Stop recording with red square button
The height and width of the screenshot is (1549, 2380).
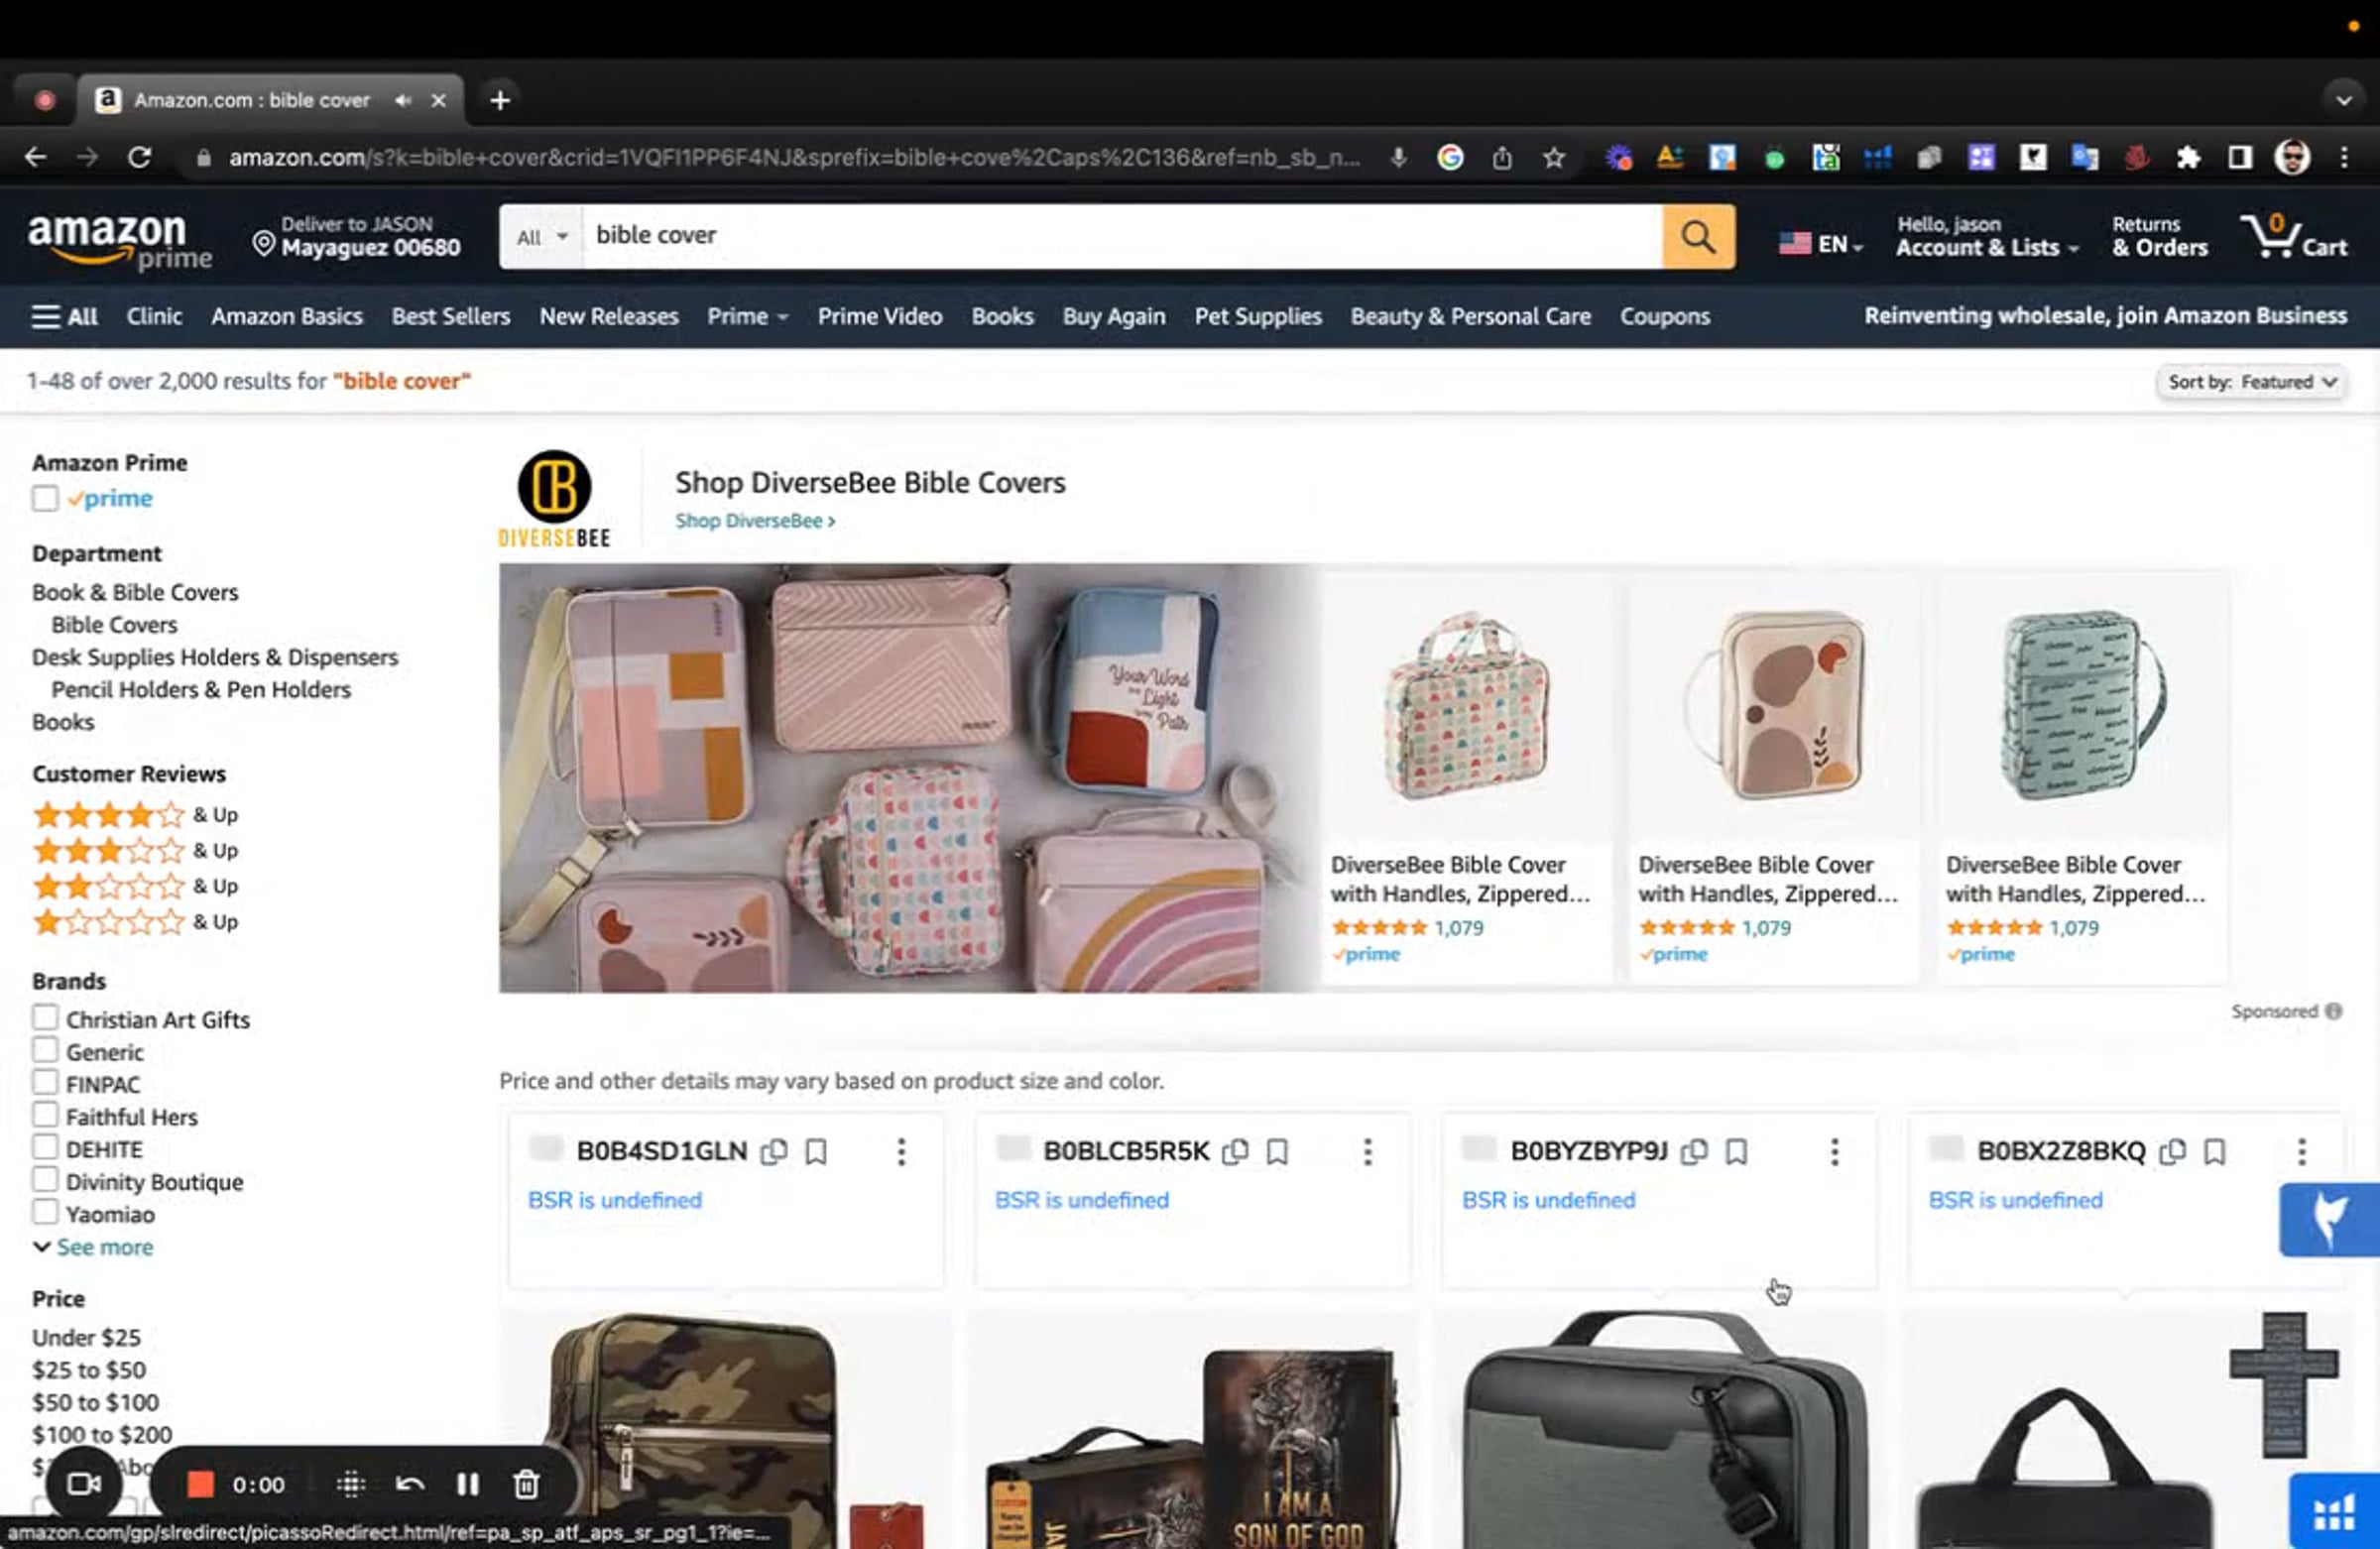click(x=200, y=1485)
